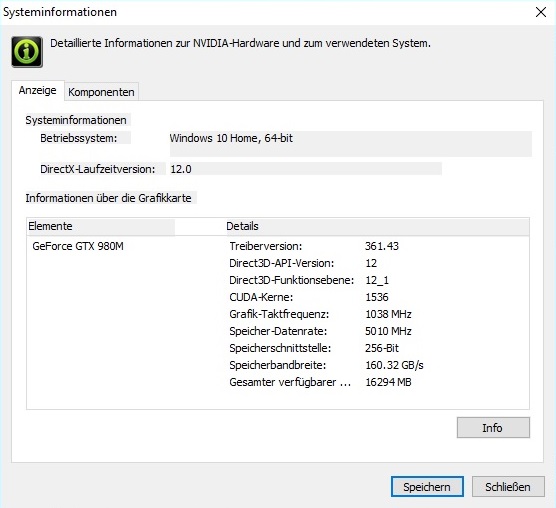Viewport: 556px width, 508px height.
Task: Click the Details column header
Action: tap(378, 226)
